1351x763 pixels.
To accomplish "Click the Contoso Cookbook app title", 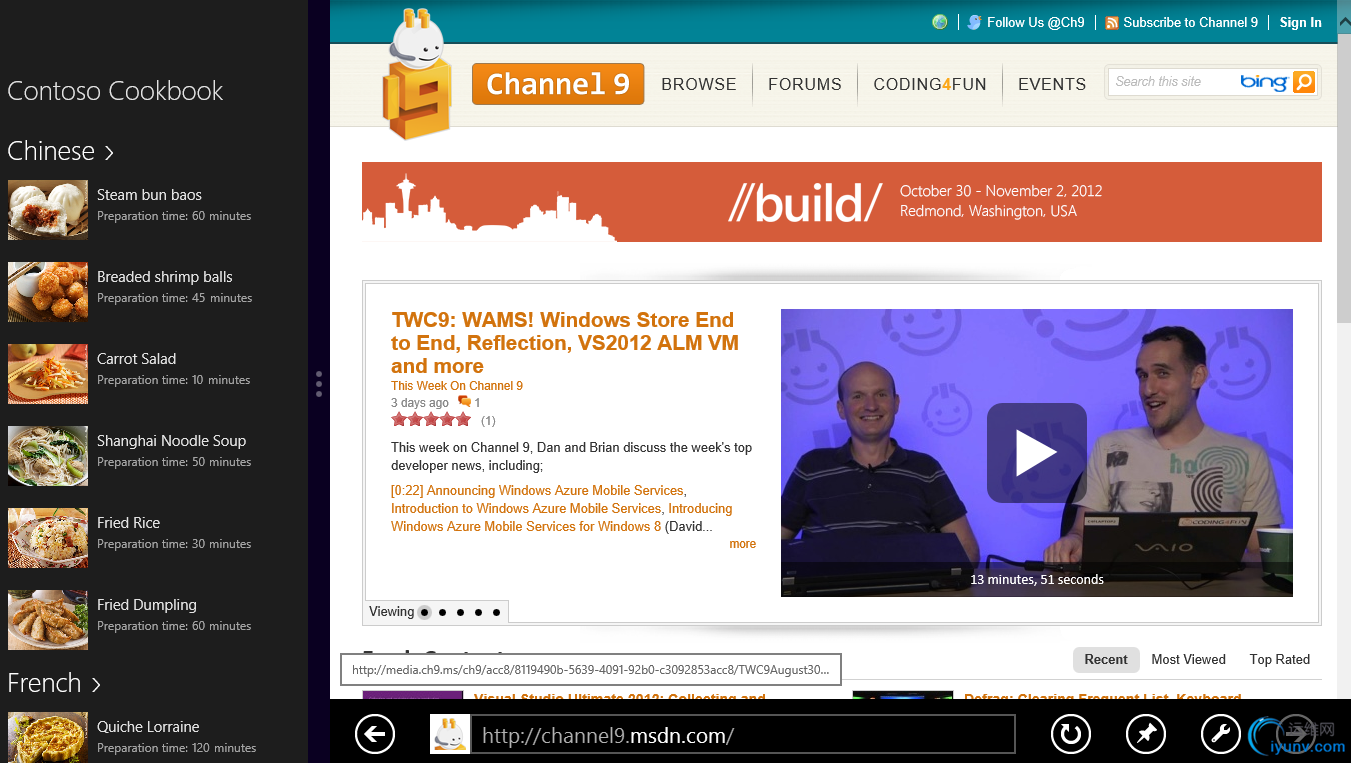I will 115,91.
